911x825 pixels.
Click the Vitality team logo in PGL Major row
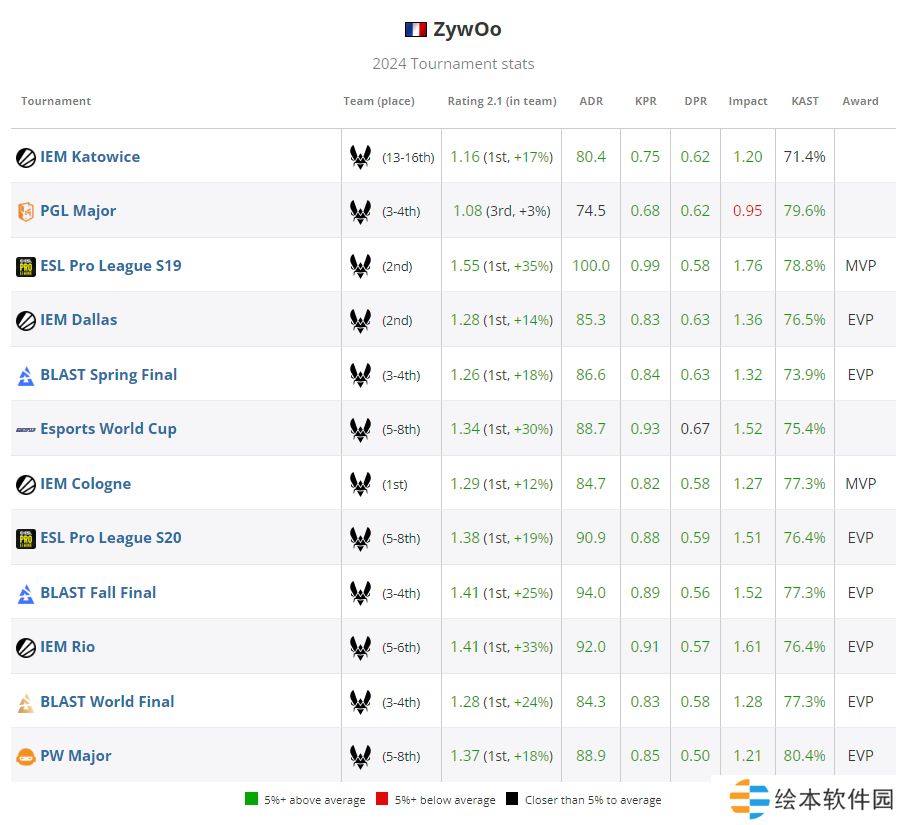[360, 211]
